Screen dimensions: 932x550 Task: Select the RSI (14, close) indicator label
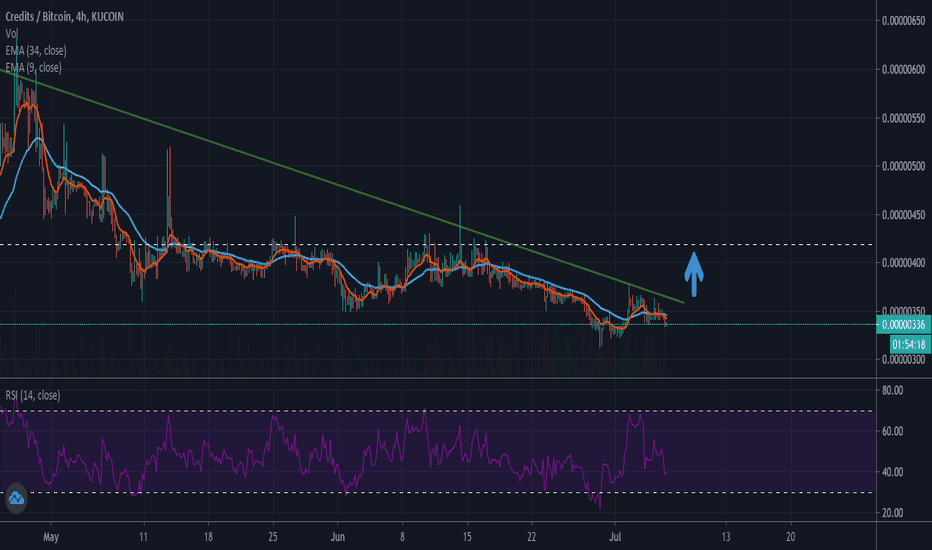pos(33,395)
